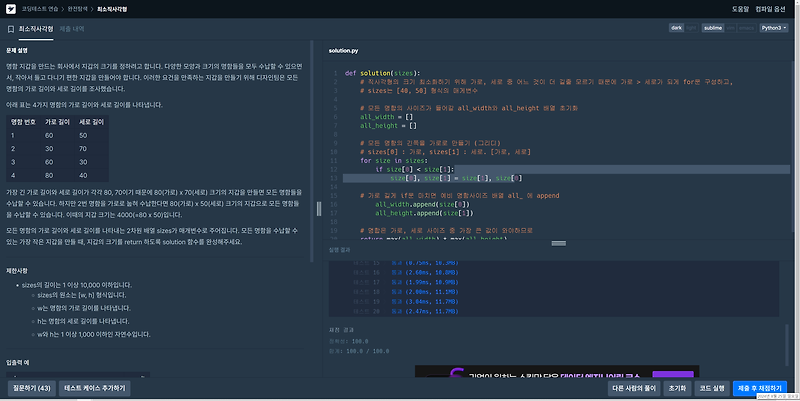
Task: Open 다른 사람의 풀이
Action: click(634, 388)
